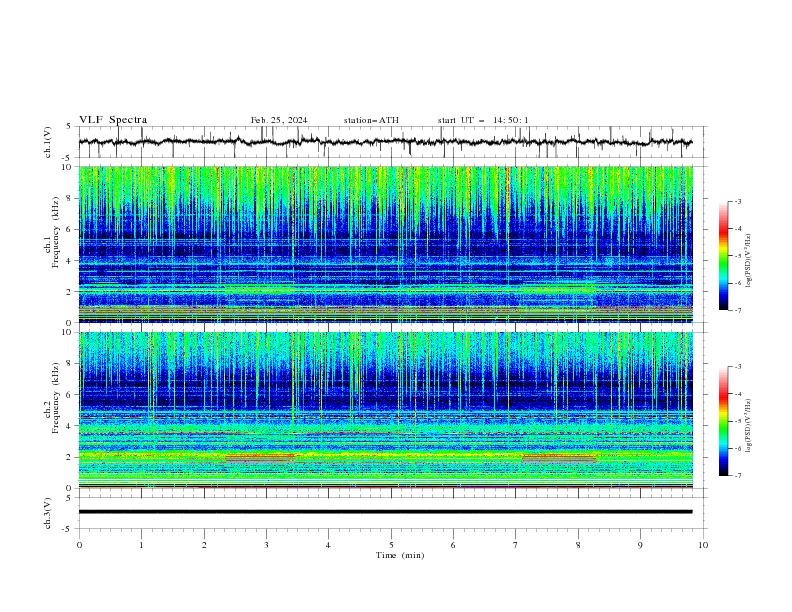This screenshot has height=612, width=792.
Task: Click the 'VLF Spectra' title text
Action: (113, 120)
